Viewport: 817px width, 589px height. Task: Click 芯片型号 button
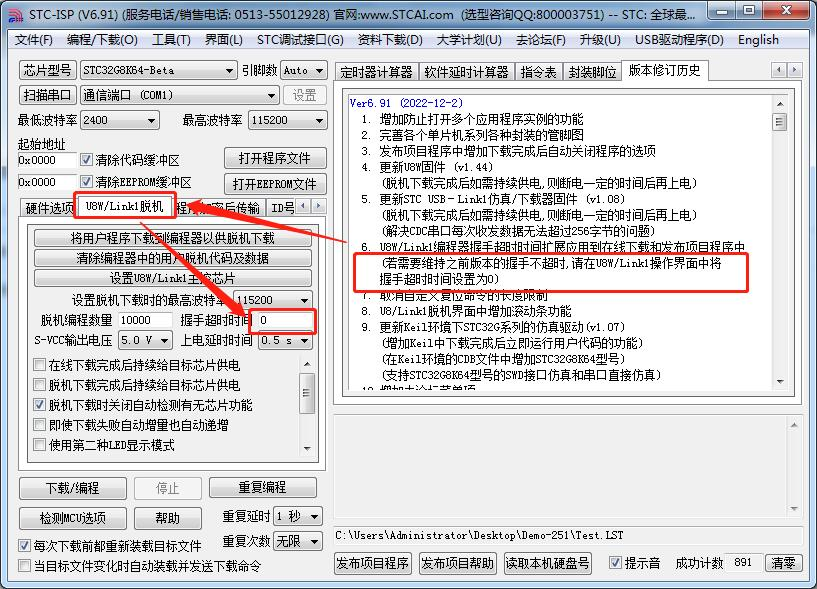(47, 70)
